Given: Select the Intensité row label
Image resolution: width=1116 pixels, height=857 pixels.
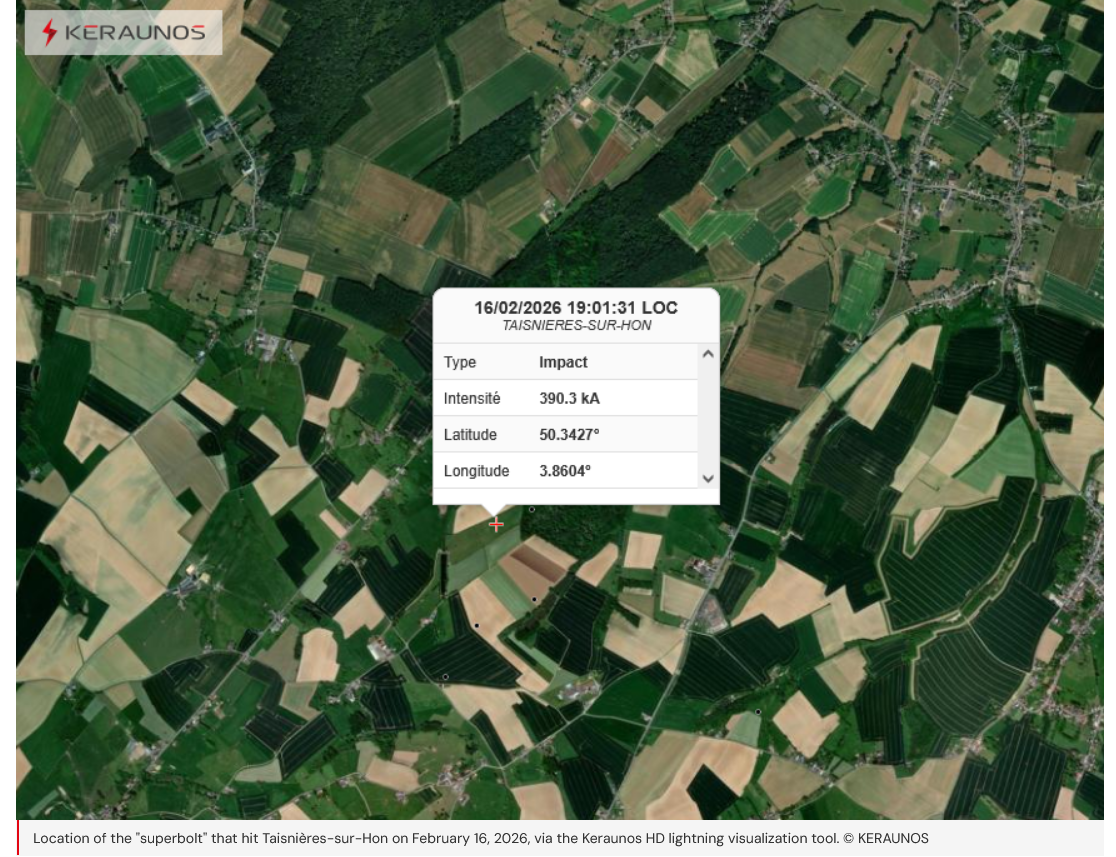Looking at the screenshot, I should point(472,398).
